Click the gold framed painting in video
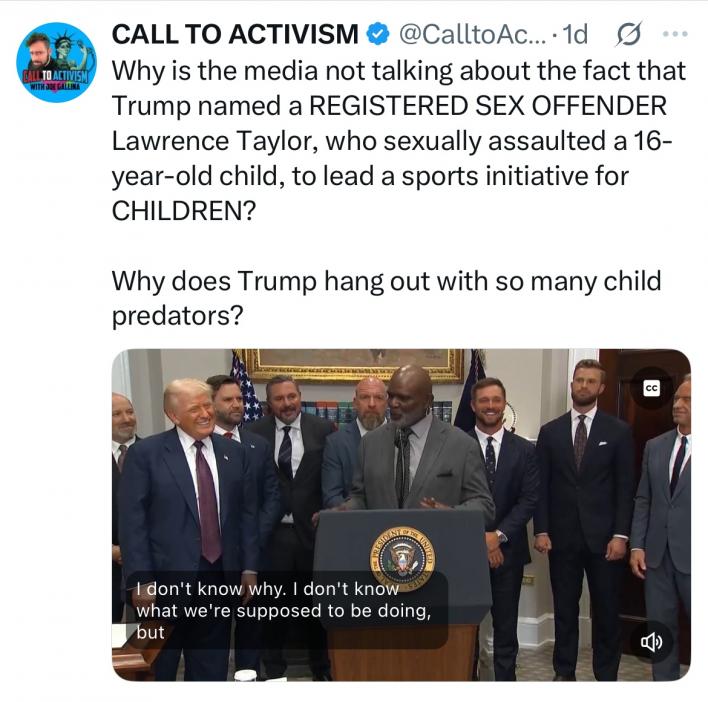Screen dimensions: 708x702 354,365
